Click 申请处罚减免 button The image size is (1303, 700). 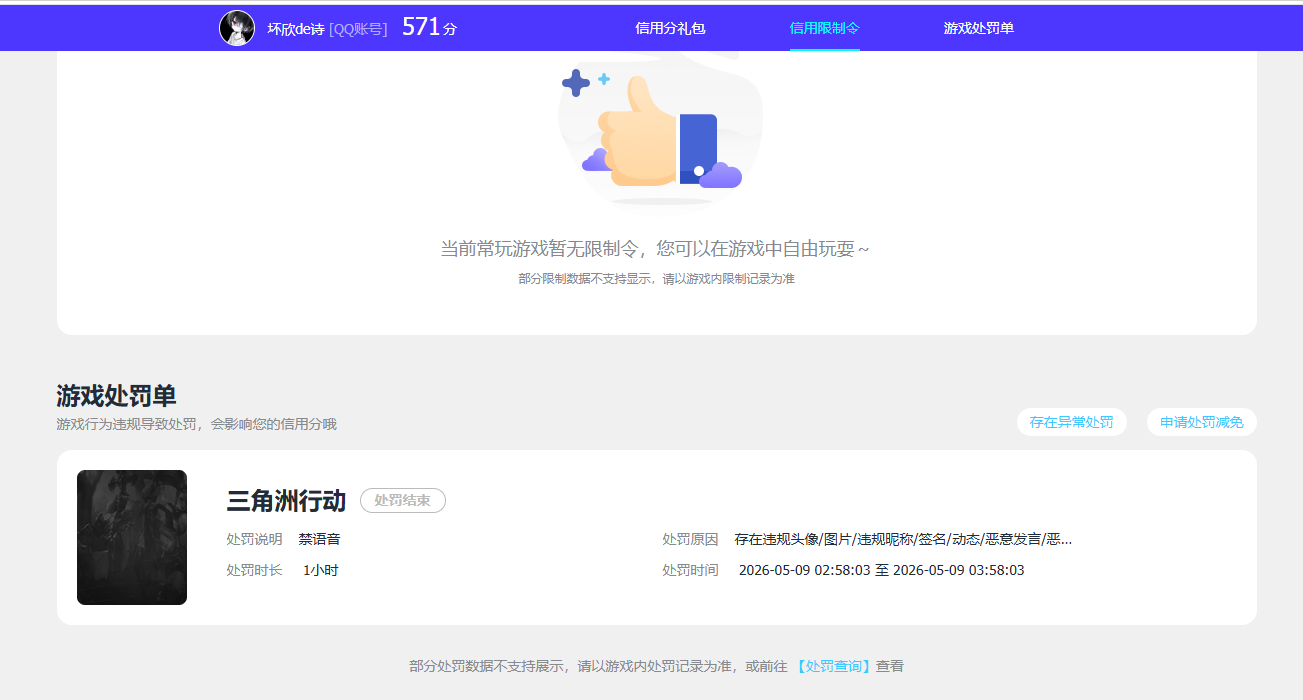click(x=1202, y=422)
